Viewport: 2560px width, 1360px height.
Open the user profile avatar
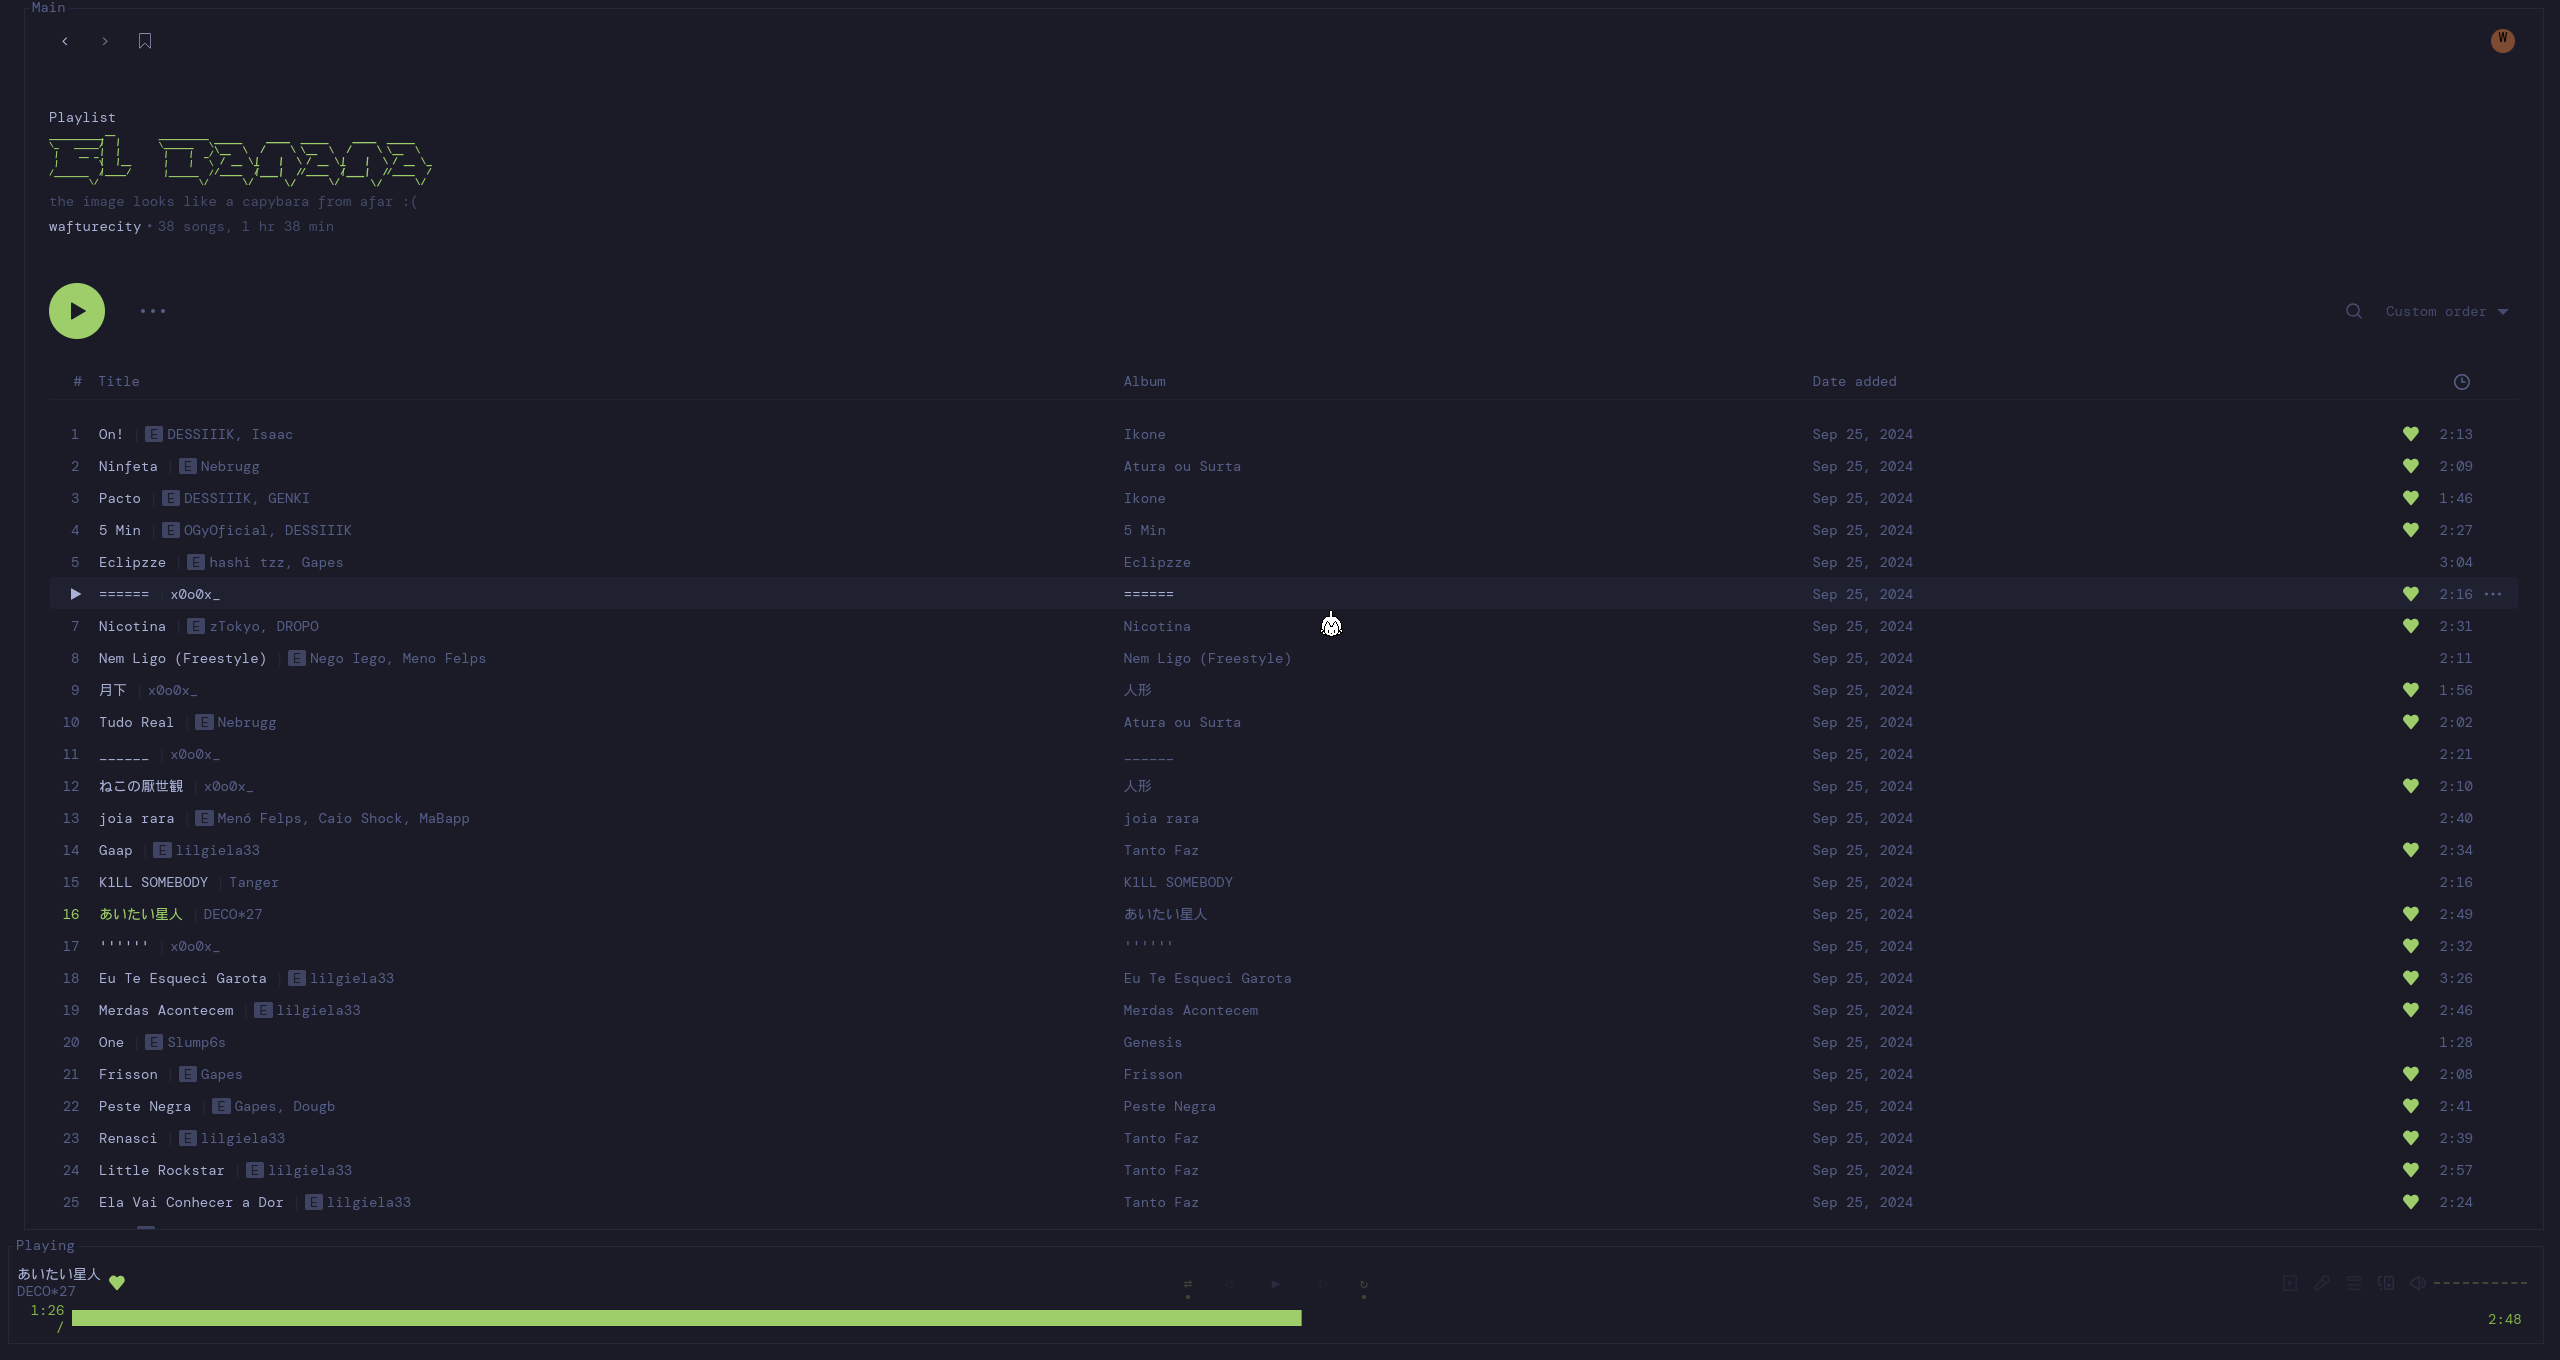[x=2502, y=40]
